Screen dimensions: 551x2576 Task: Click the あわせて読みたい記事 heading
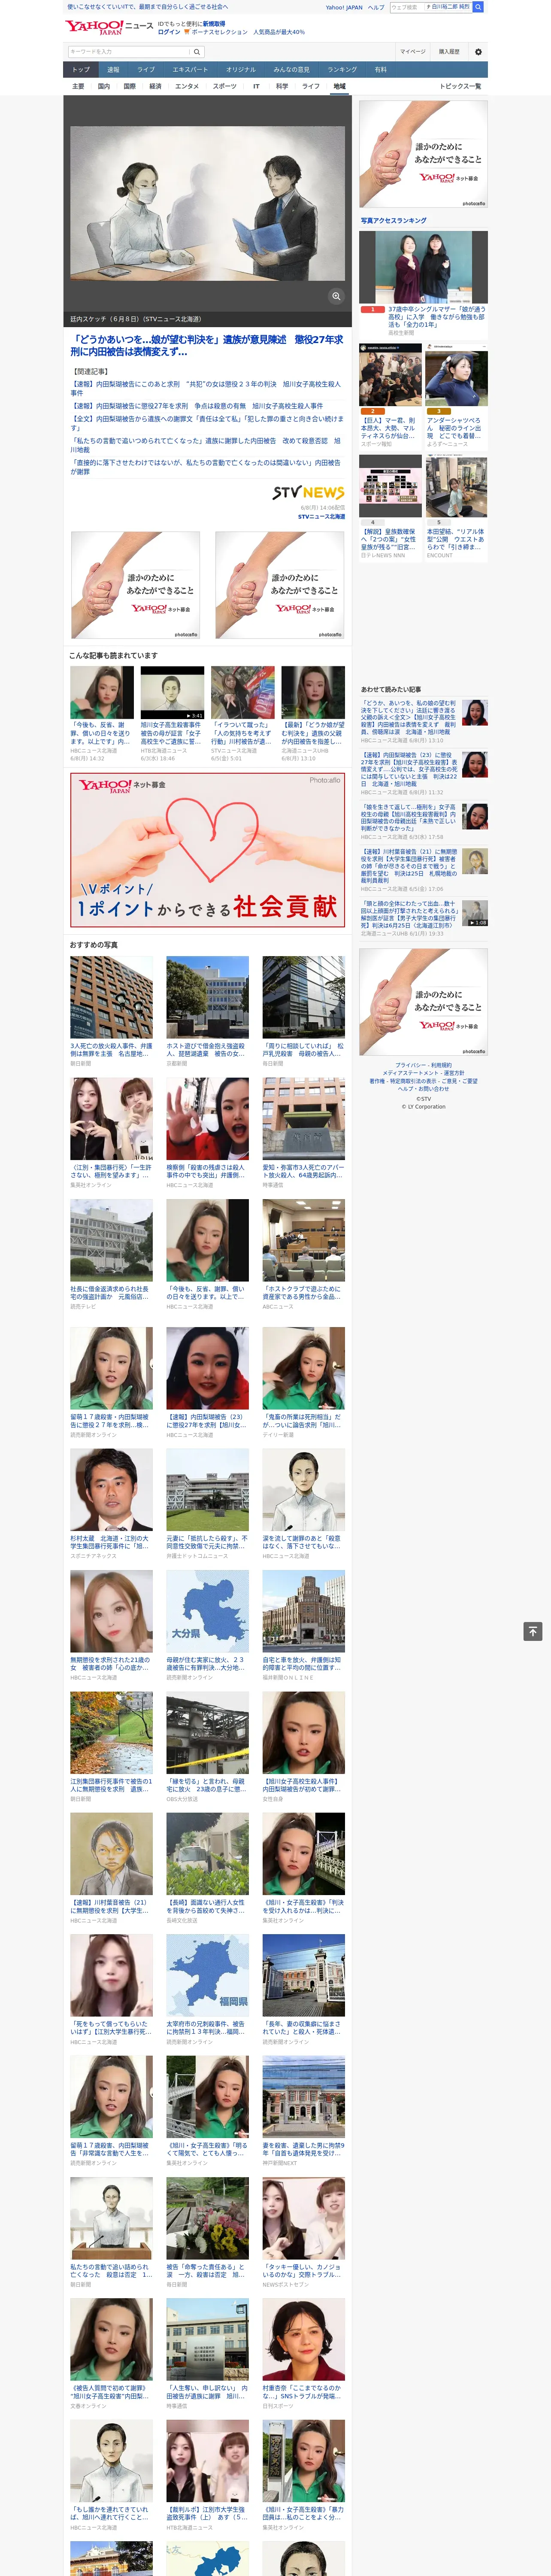click(x=391, y=689)
